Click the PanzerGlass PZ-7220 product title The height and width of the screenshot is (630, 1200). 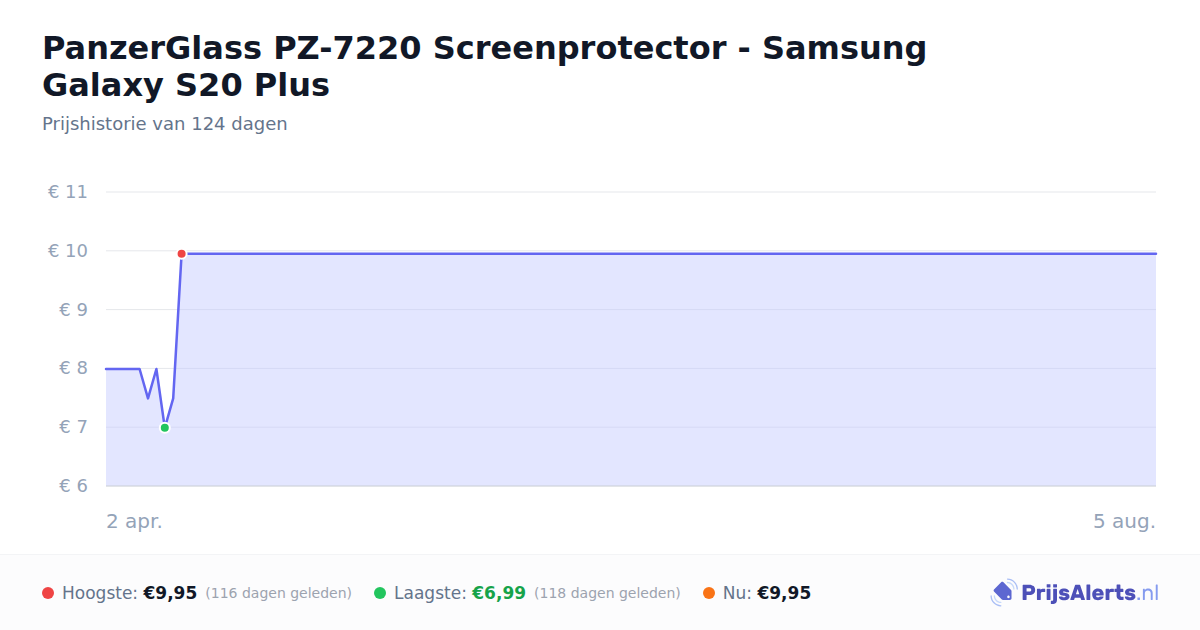click(x=484, y=66)
